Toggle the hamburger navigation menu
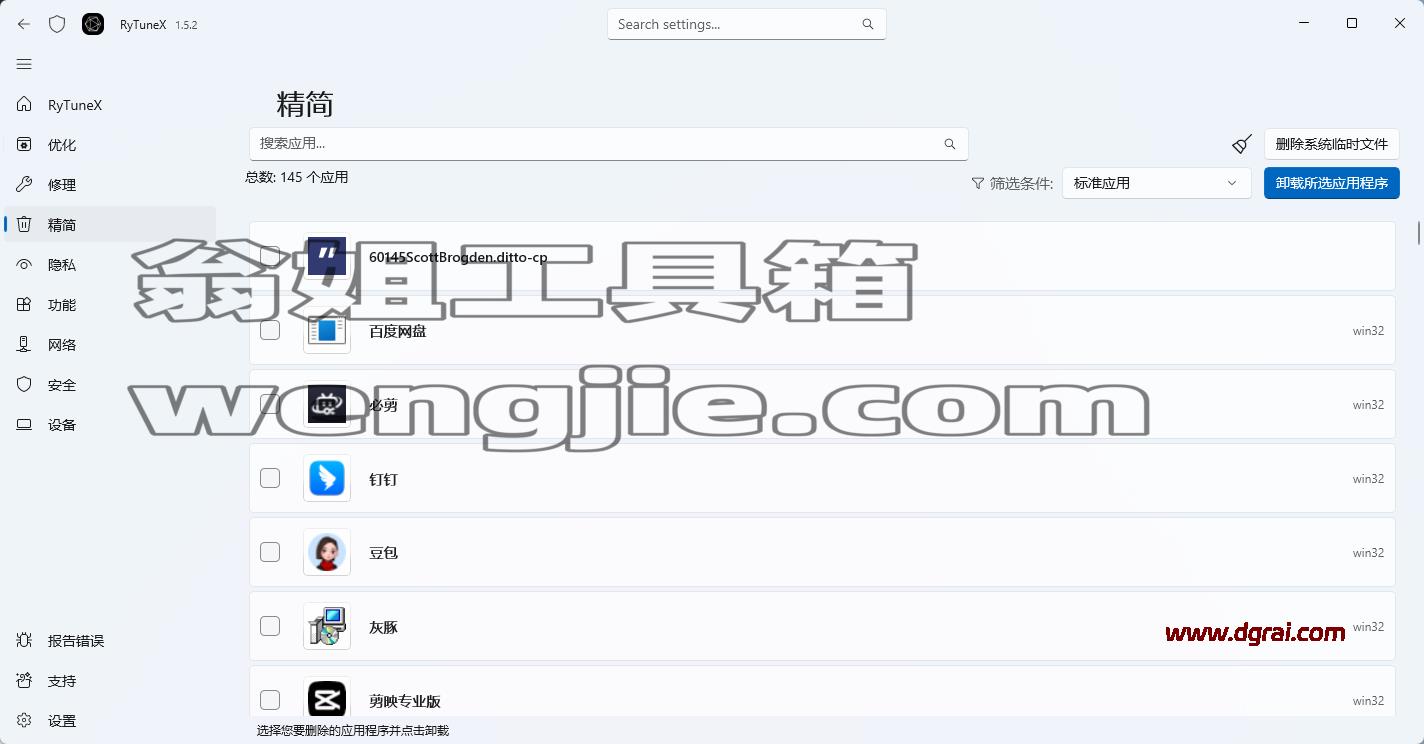The width and height of the screenshot is (1424, 744). (x=24, y=64)
